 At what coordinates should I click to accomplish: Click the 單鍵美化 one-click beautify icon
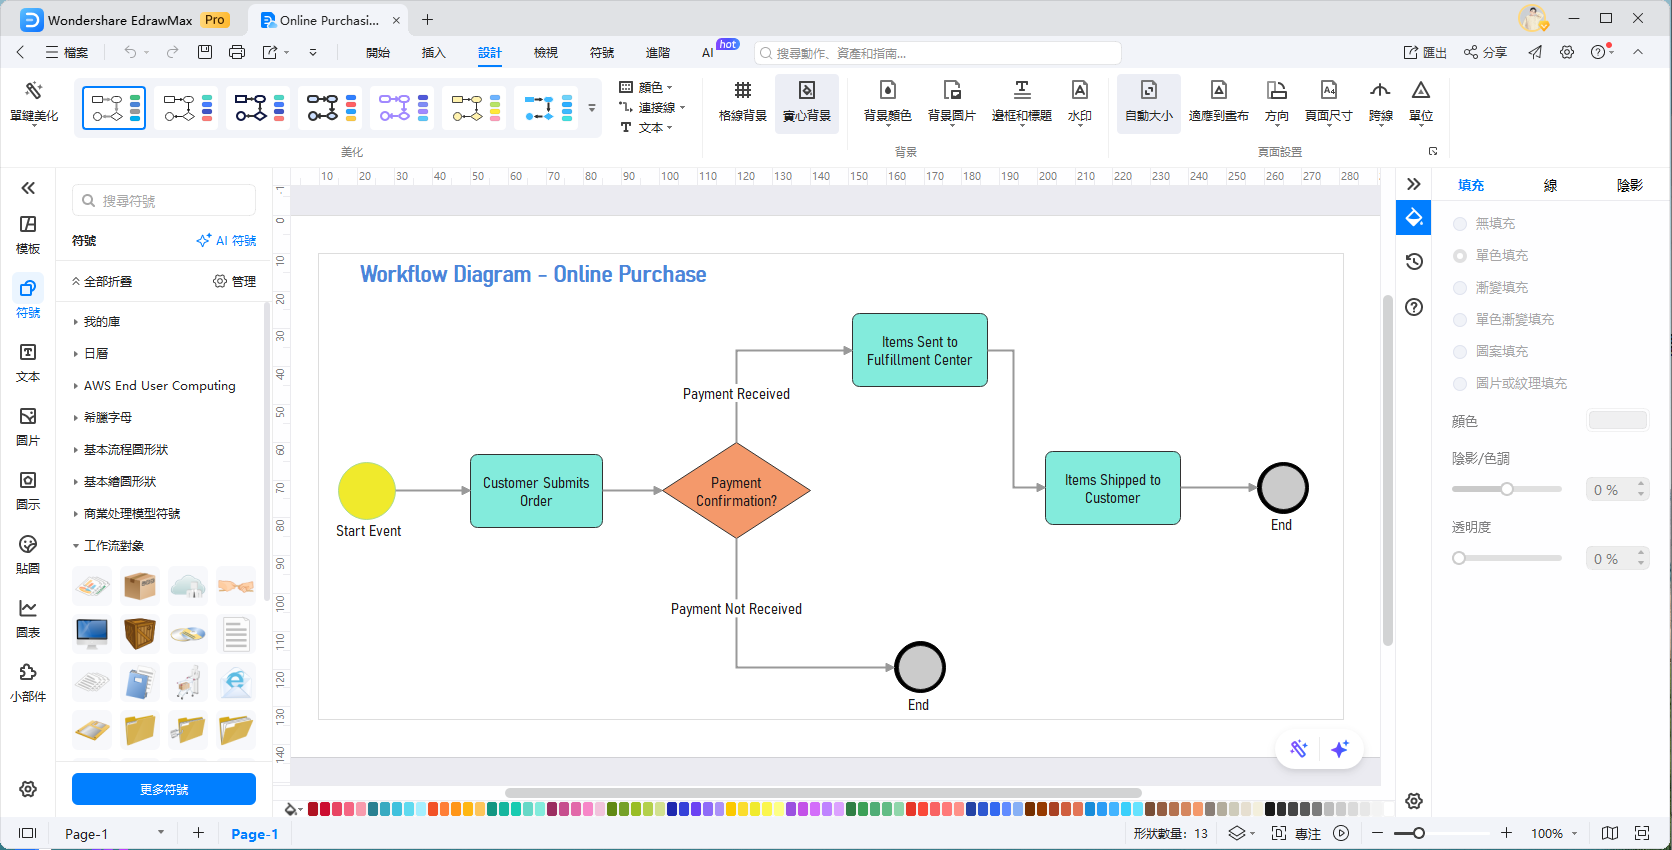tap(34, 91)
